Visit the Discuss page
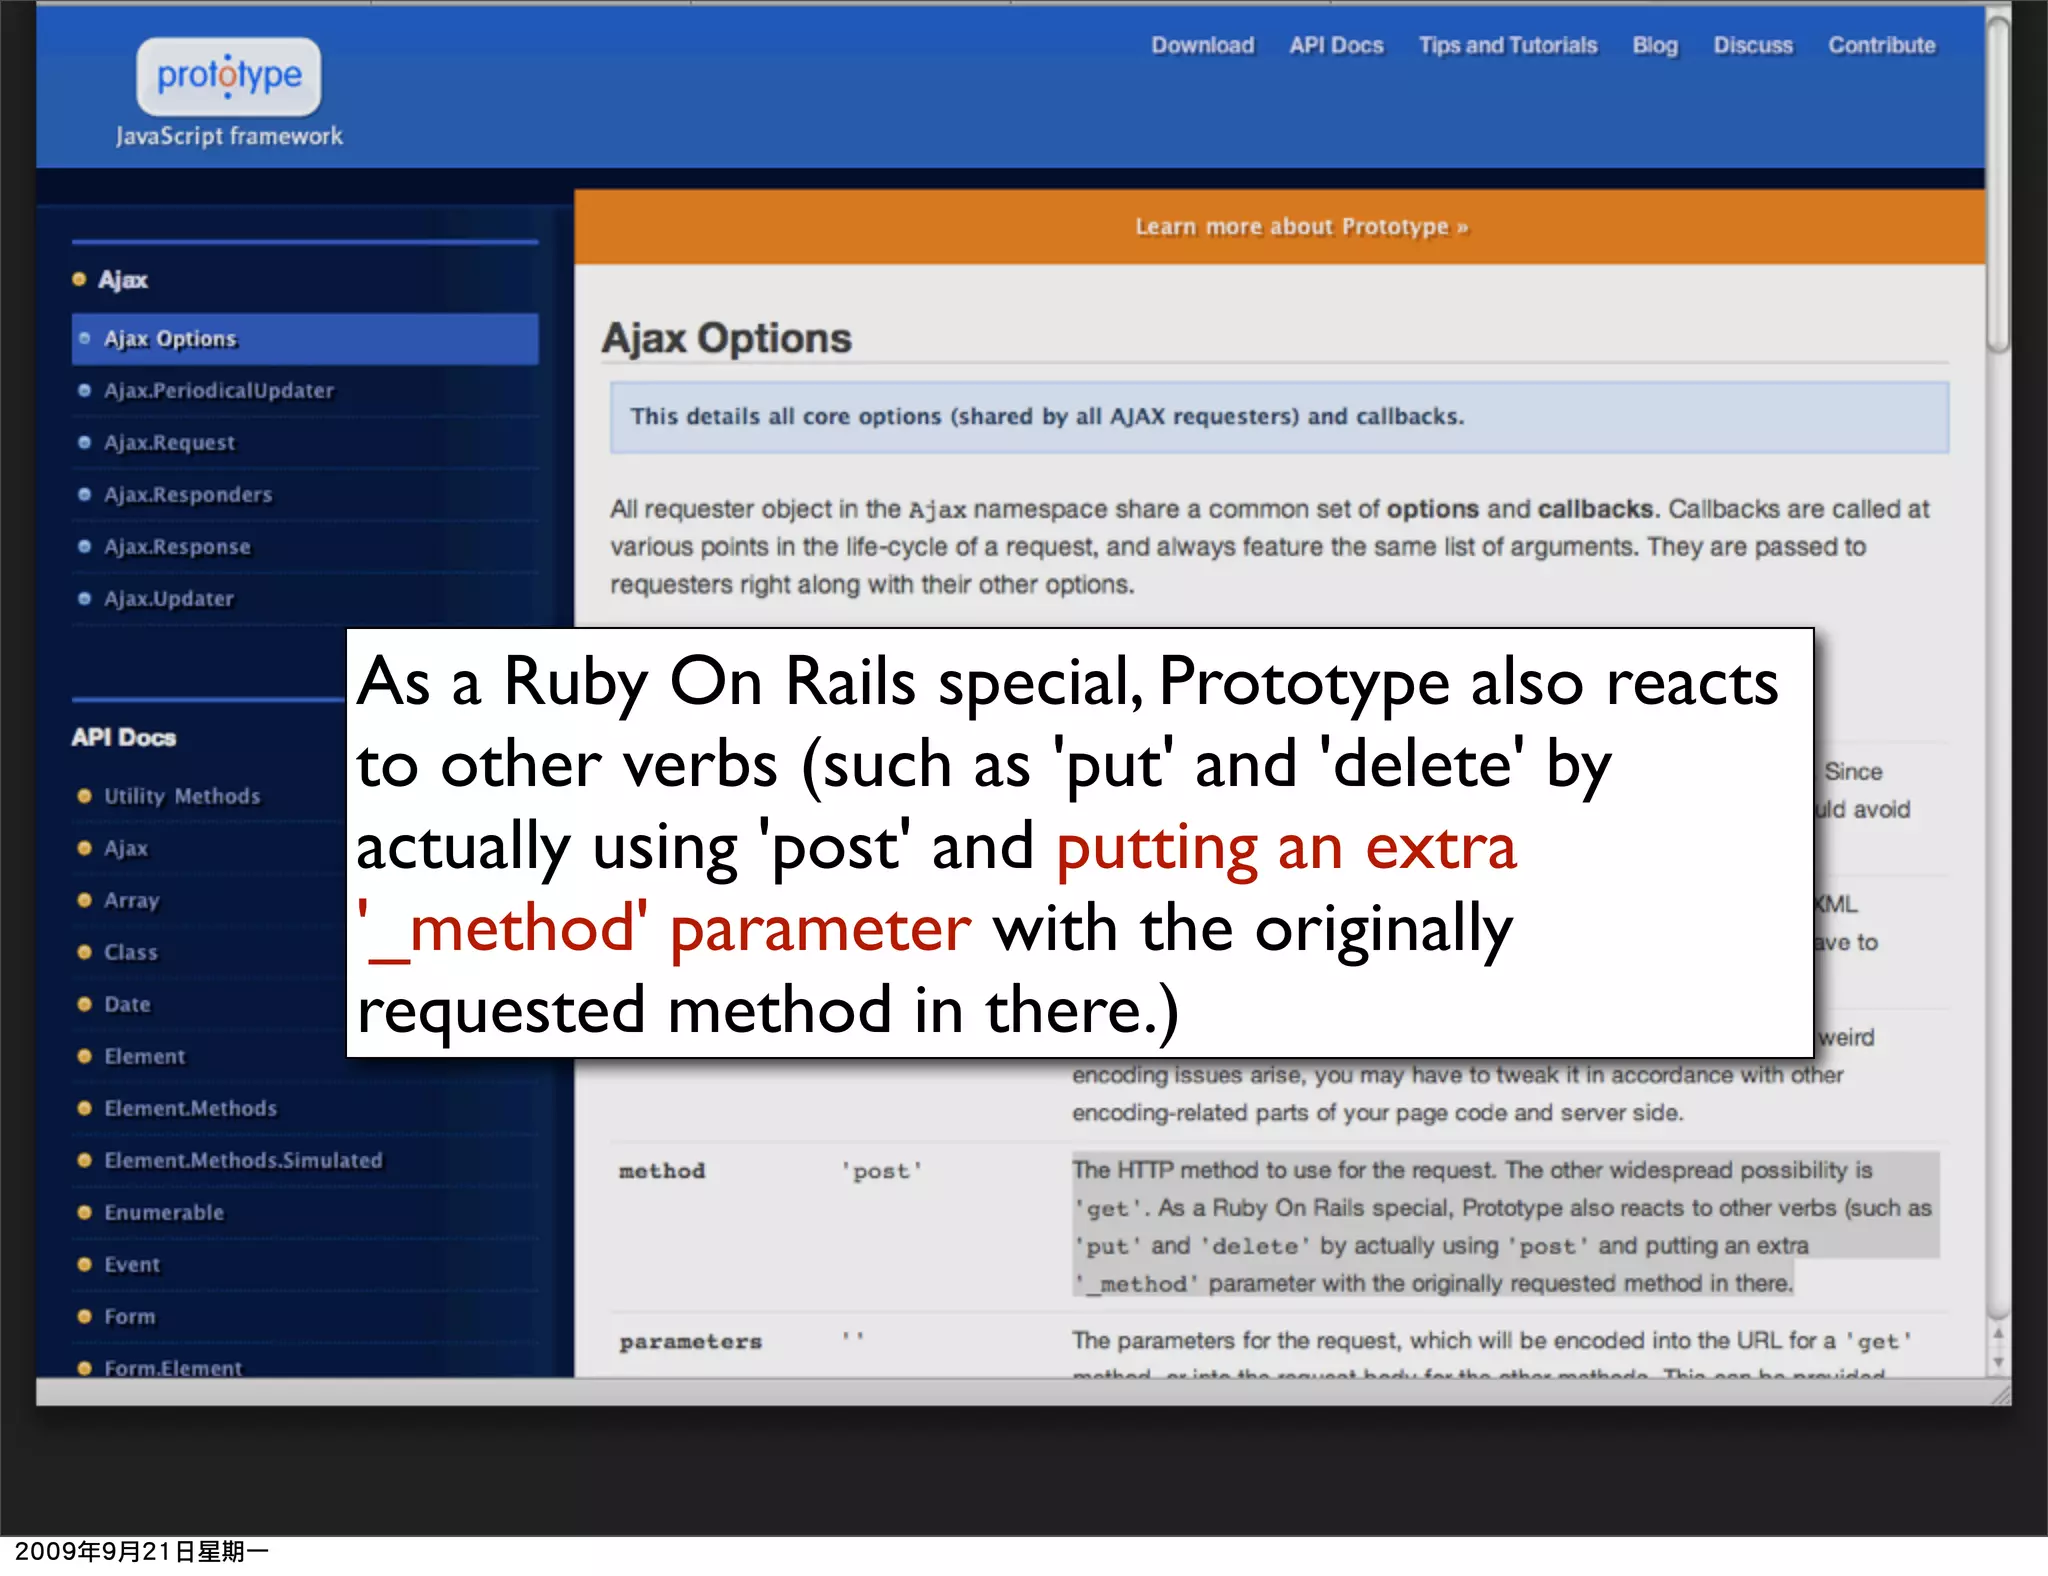This screenshot has height=1576, width=2048. tap(1753, 46)
